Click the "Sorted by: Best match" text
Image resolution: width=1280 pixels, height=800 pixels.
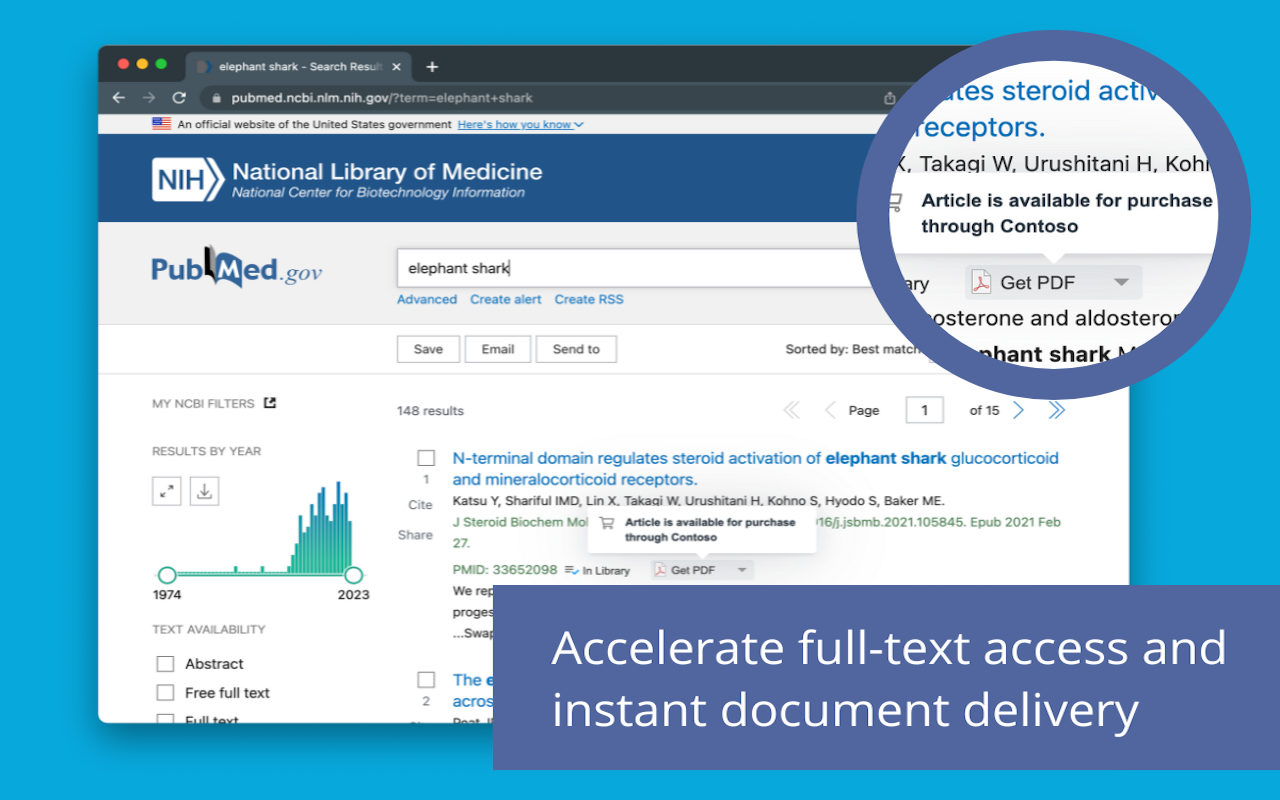coord(853,349)
